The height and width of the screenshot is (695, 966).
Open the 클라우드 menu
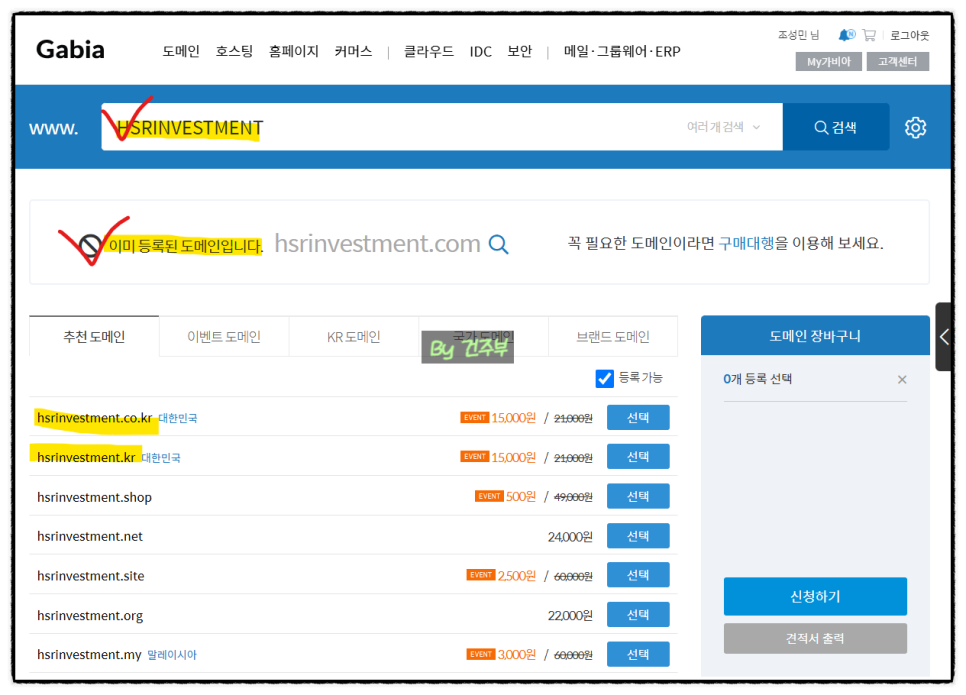[429, 51]
